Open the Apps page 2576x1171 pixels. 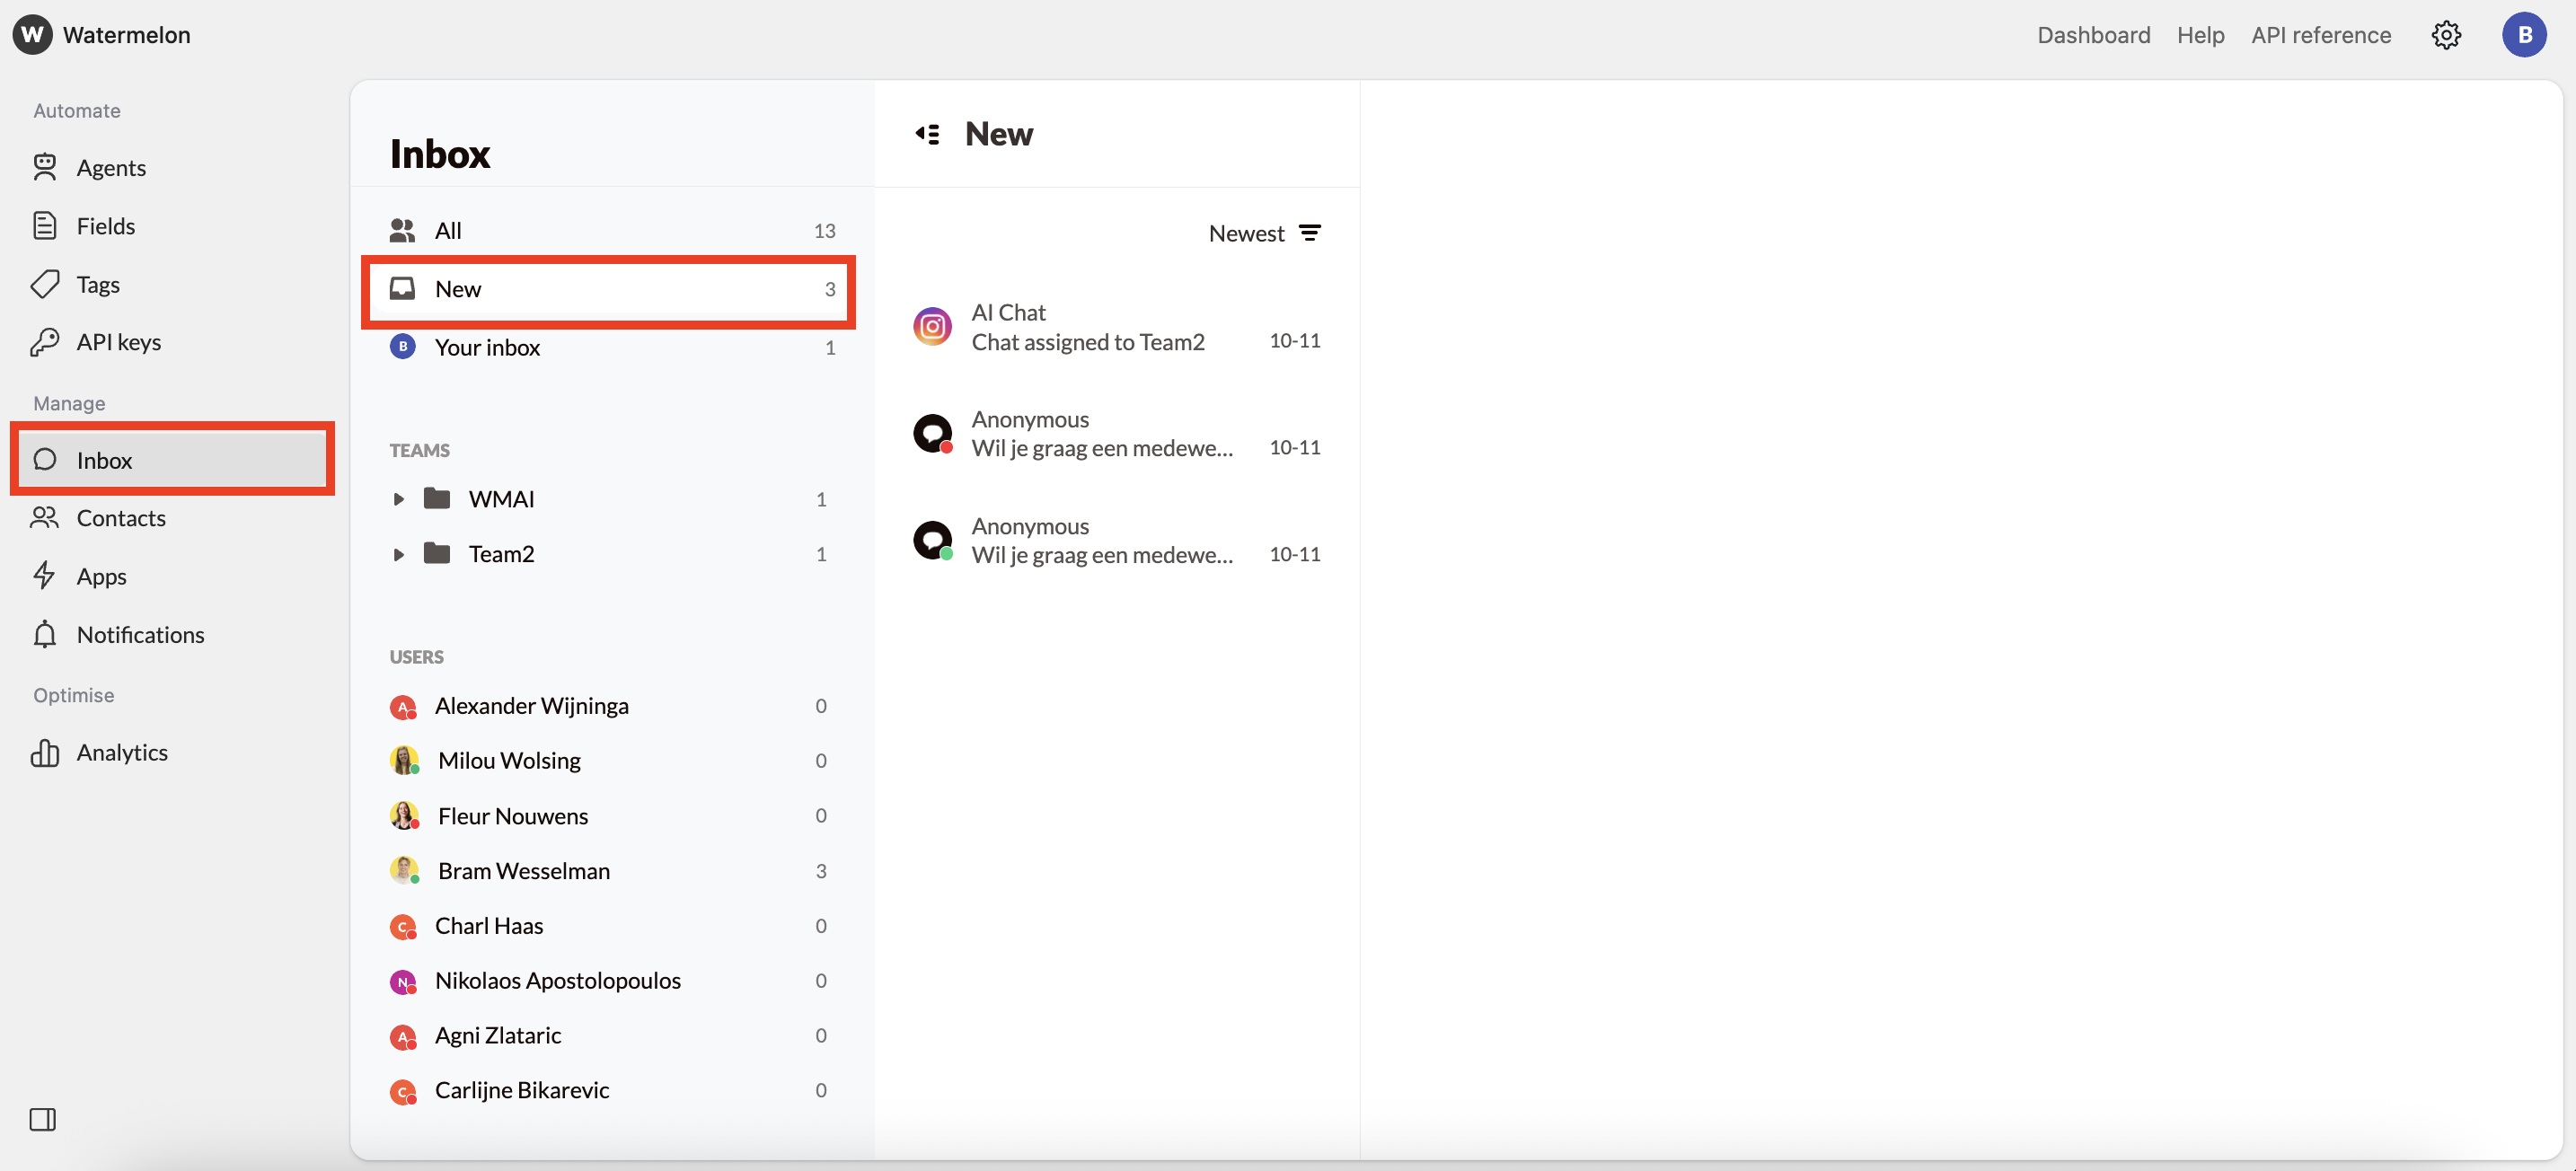102,576
